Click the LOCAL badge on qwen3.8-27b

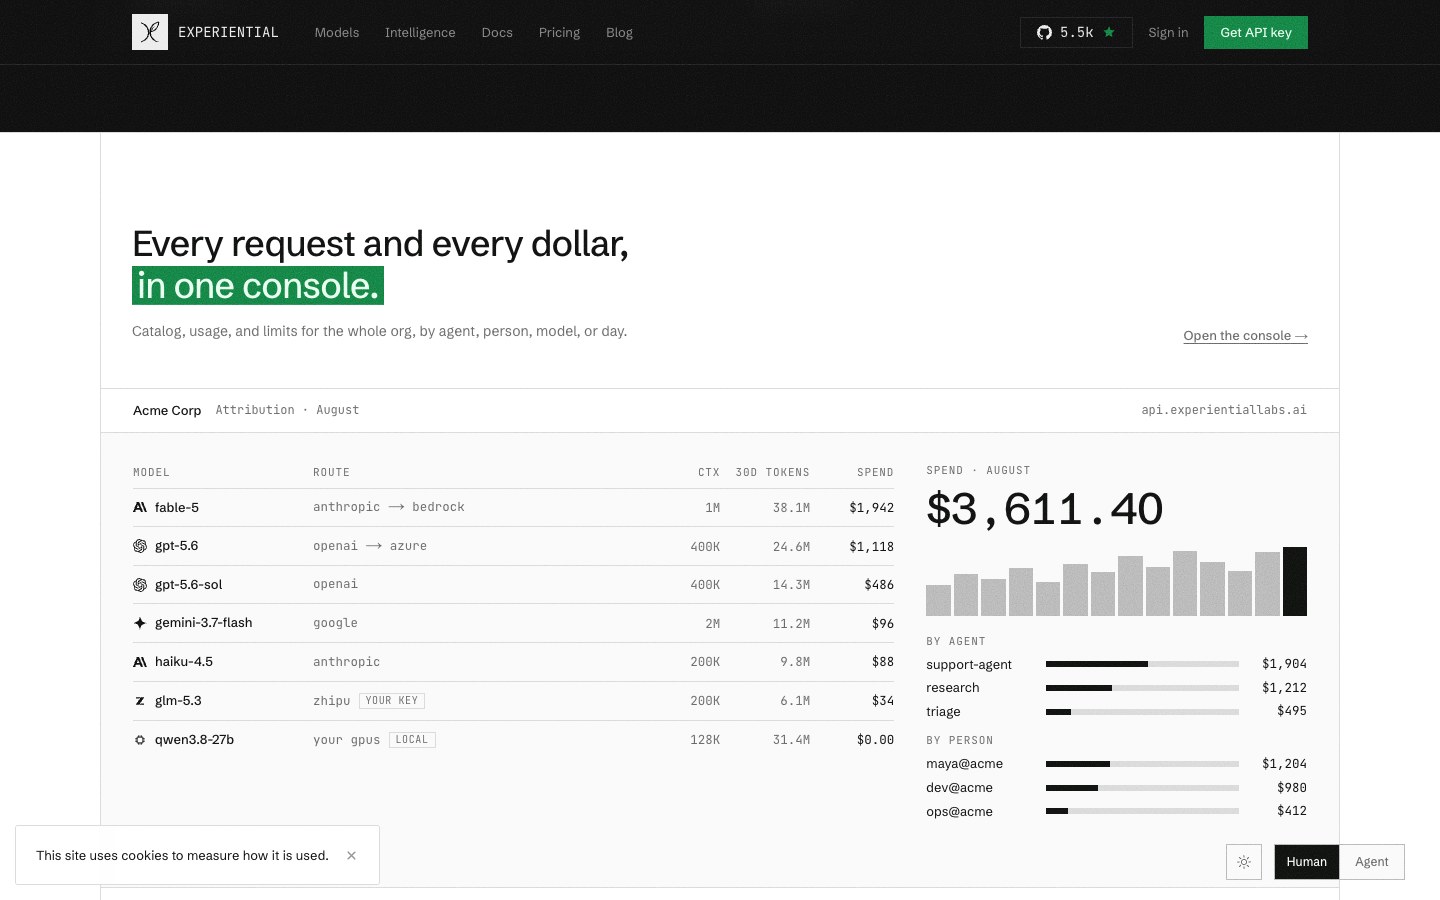(412, 740)
